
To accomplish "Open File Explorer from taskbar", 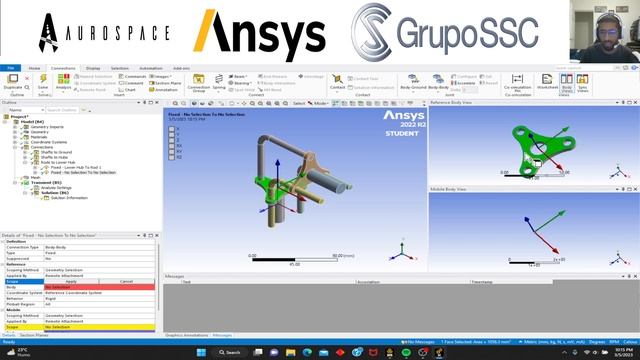I will [291, 352].
